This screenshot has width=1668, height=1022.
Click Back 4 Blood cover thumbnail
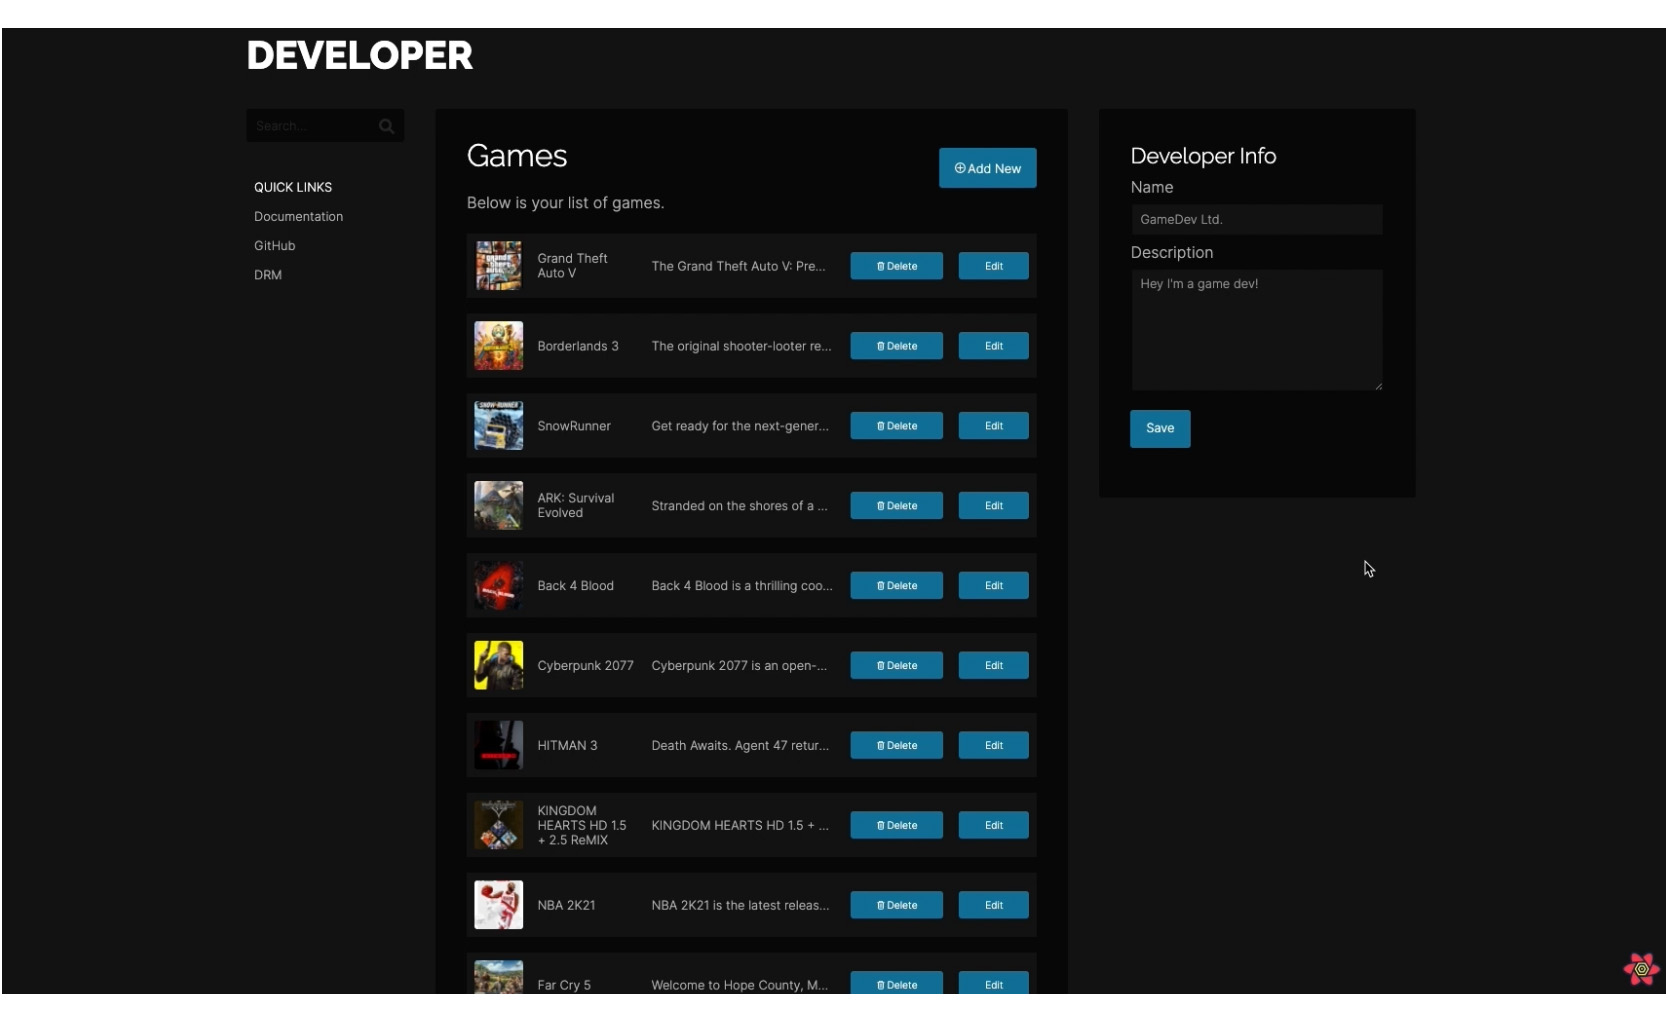click(498, 586)
